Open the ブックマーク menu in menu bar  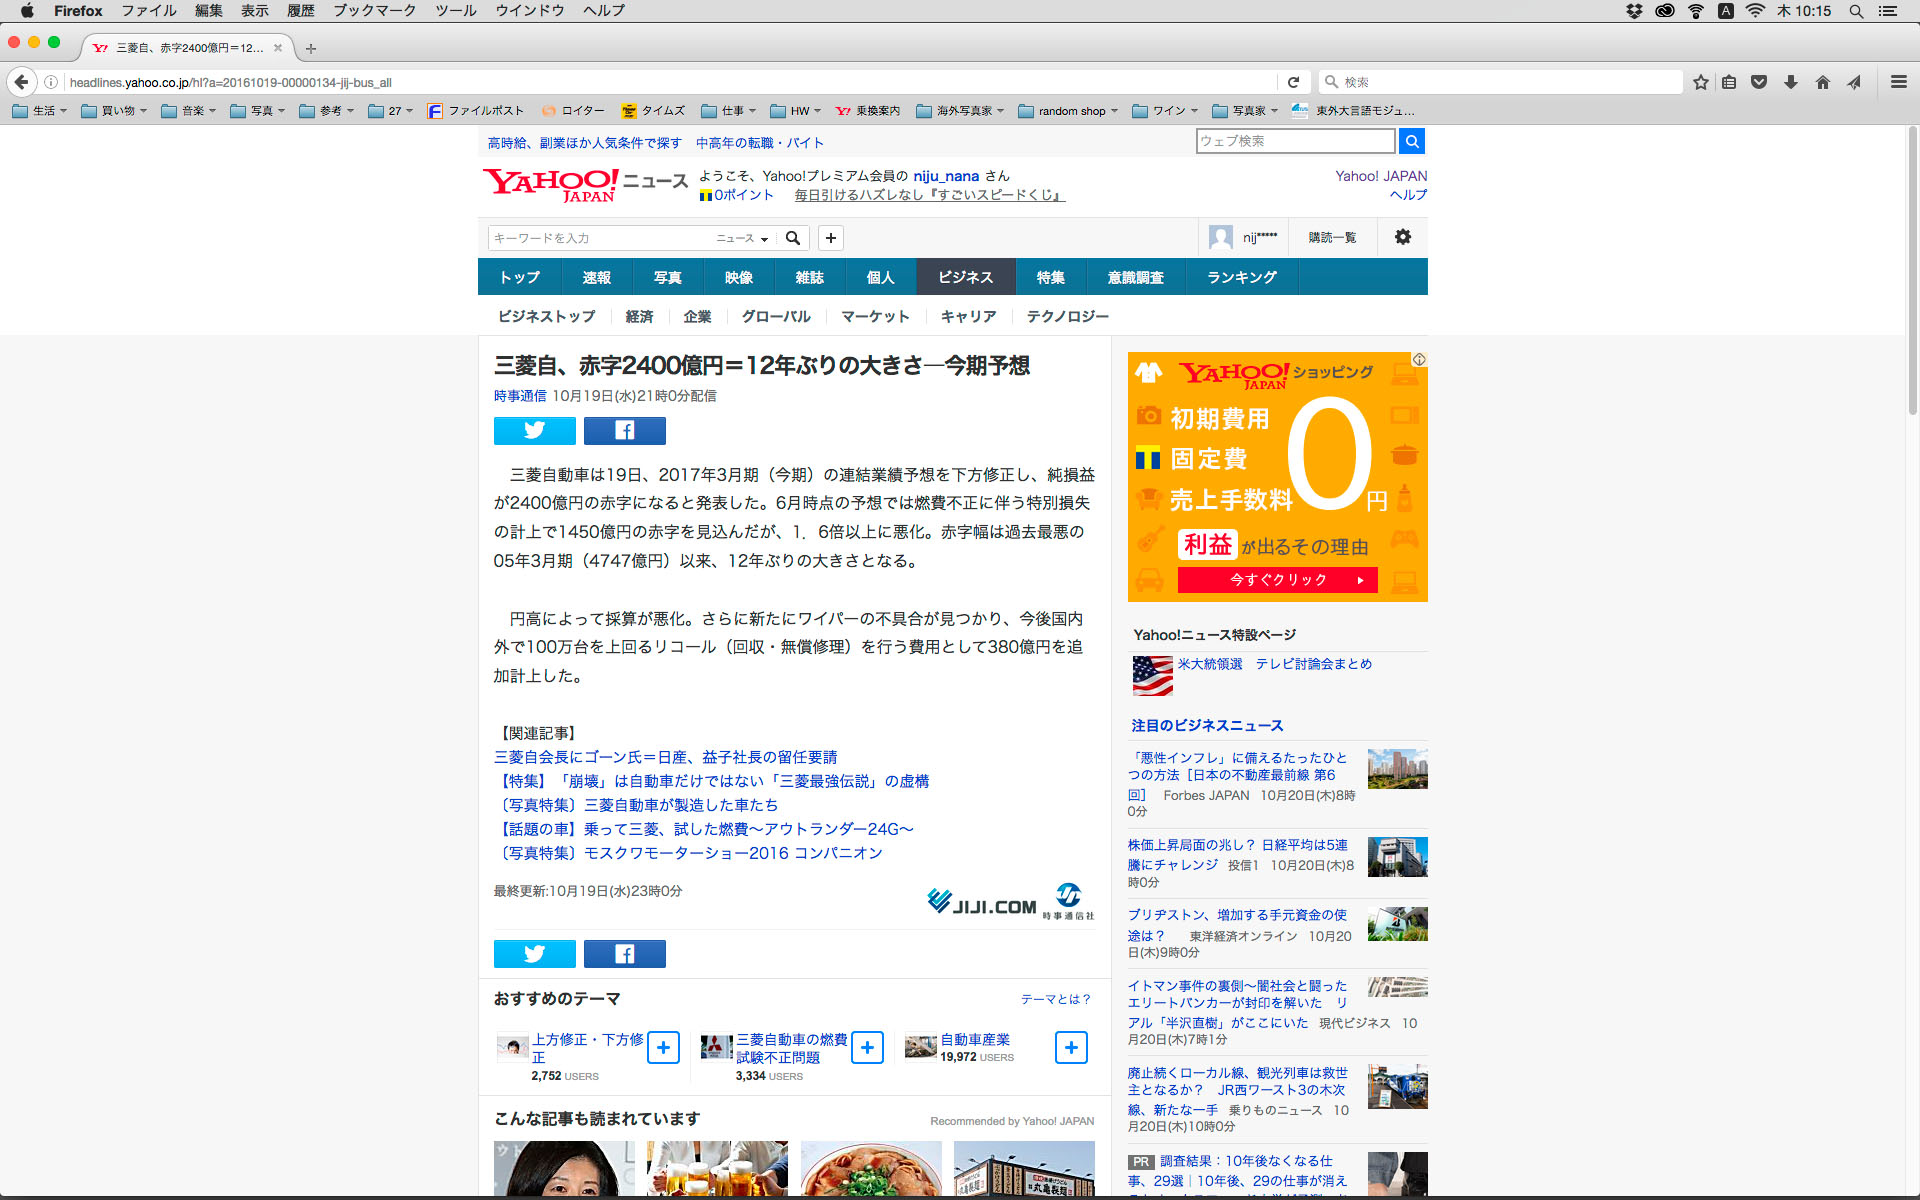click(374, 11)
